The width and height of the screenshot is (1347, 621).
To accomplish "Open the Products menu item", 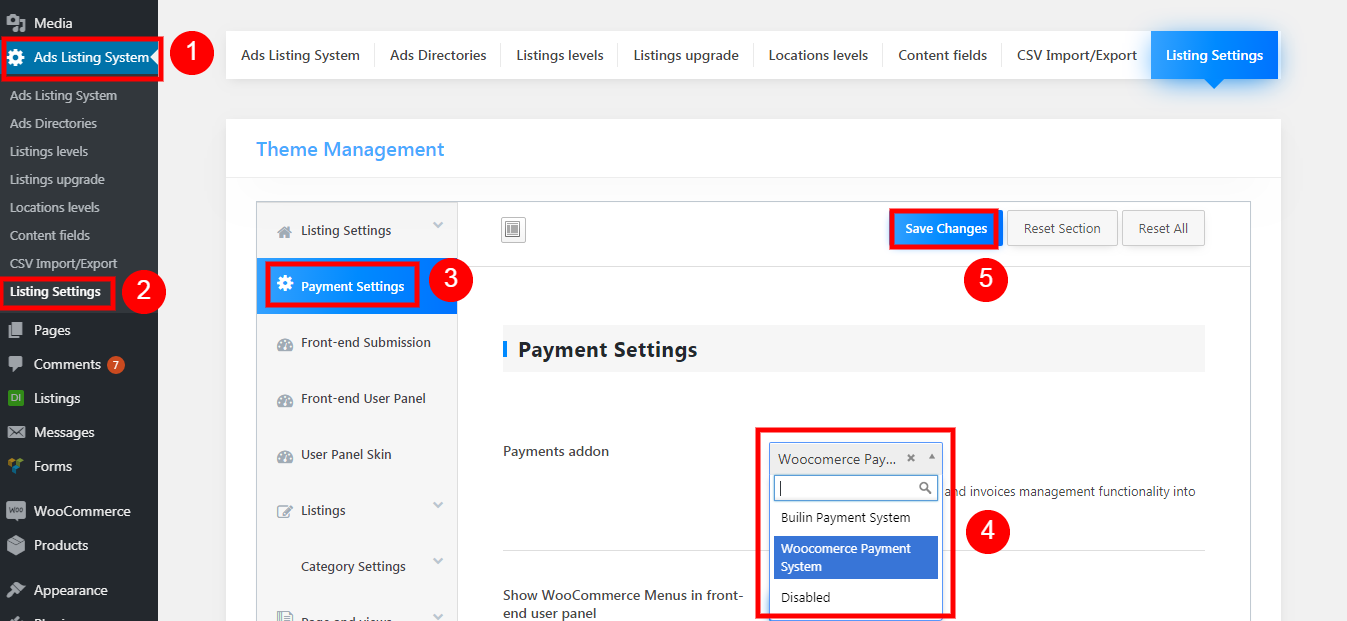I will pyautogui.click(x=79, y=545).
